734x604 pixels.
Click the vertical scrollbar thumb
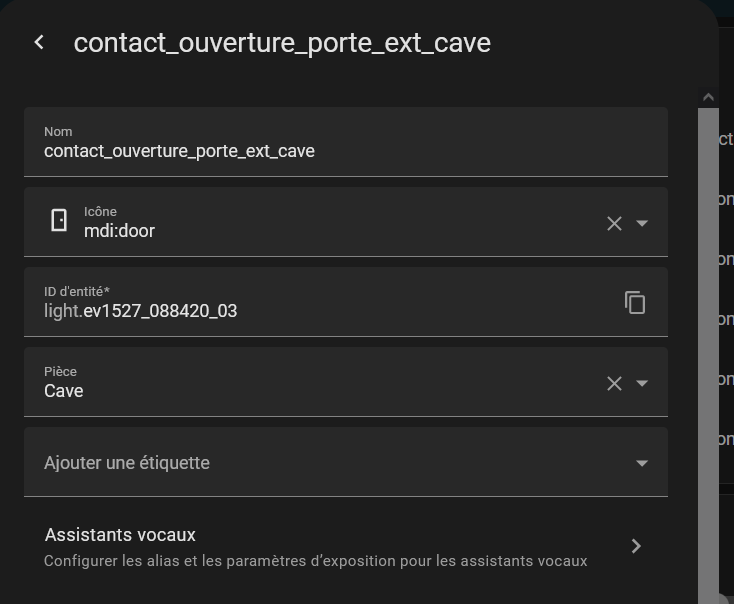point(708,356)
